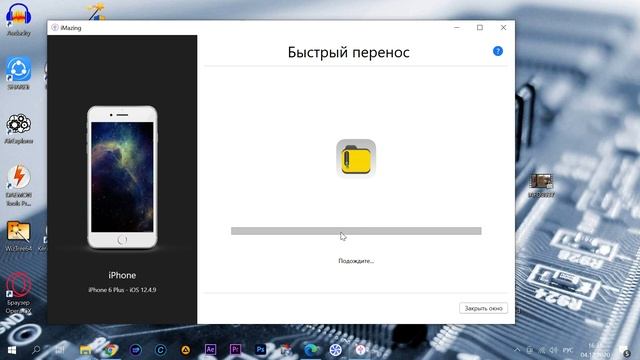Click 'iPhone 6 Plus - iOS 12.4.9' text
Screen dimensions: 640x360
[122, 290]
